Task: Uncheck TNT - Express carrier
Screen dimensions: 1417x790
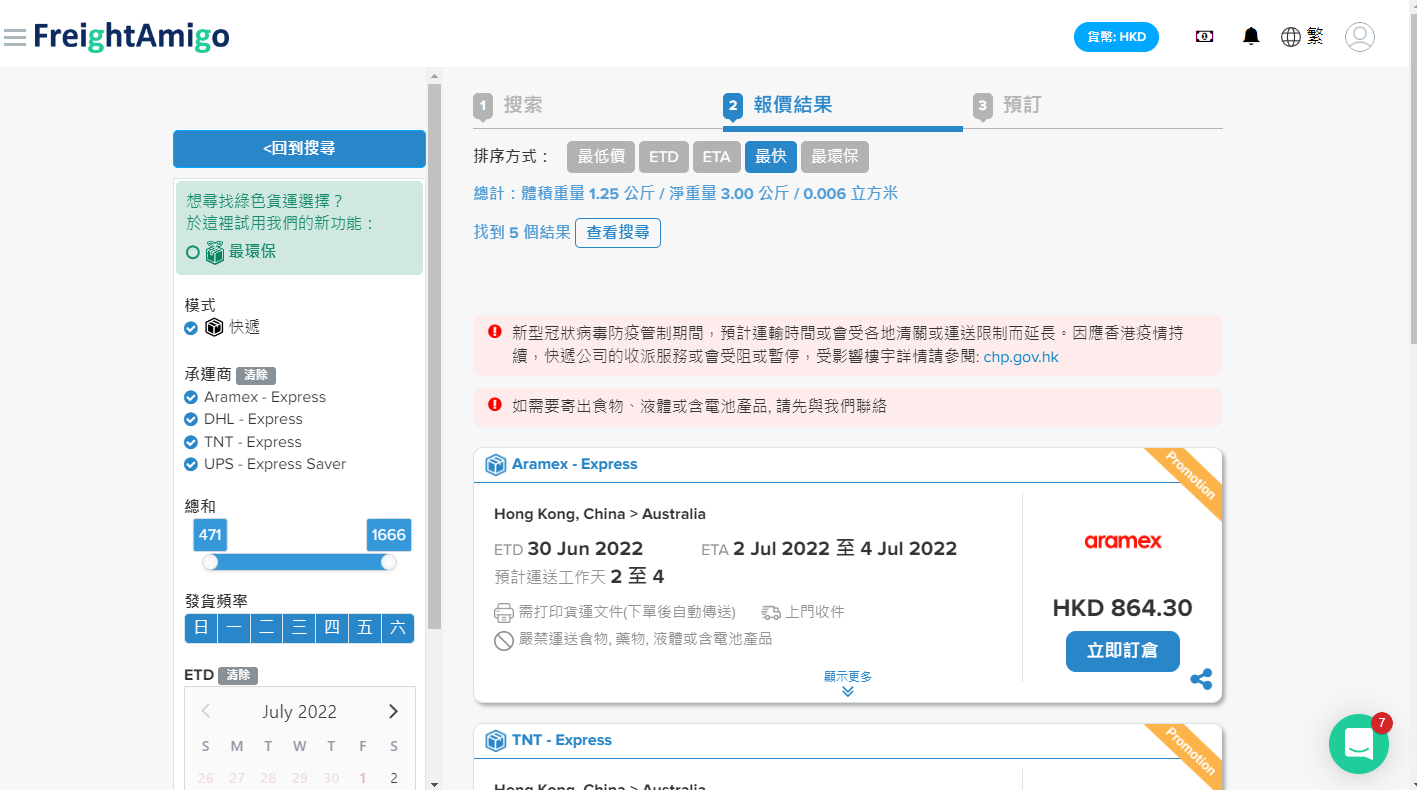Action: [191, 442]
